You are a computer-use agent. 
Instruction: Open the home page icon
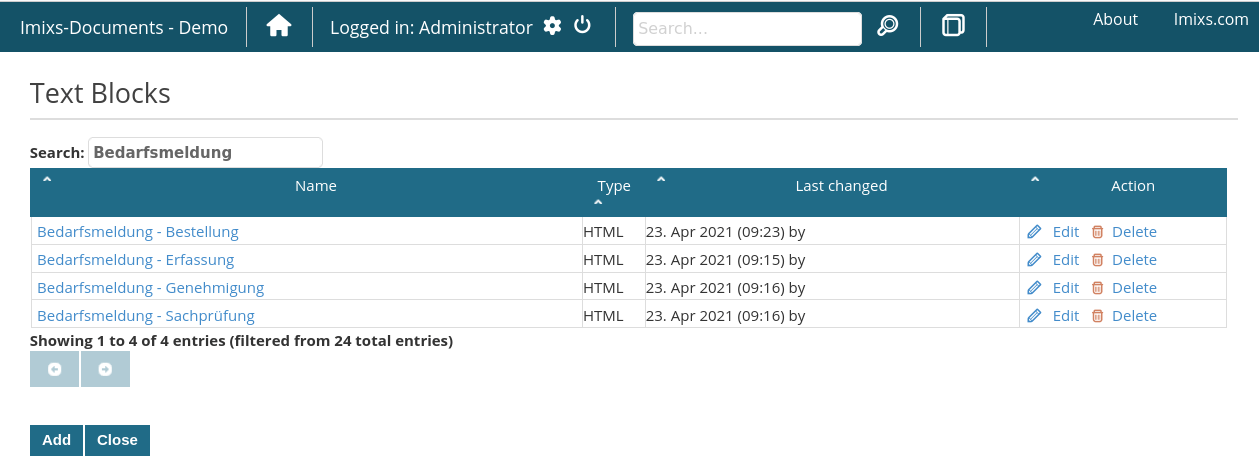coord(279,27)
